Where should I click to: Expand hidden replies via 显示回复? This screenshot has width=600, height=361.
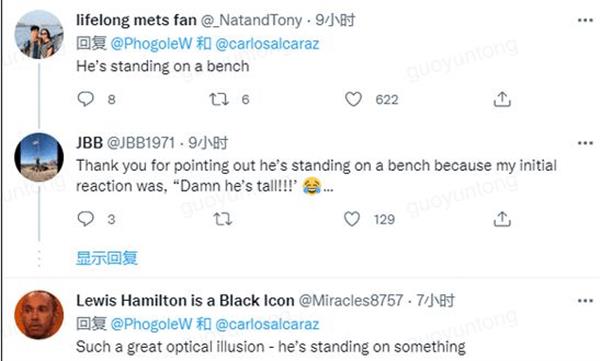point(107,258)
